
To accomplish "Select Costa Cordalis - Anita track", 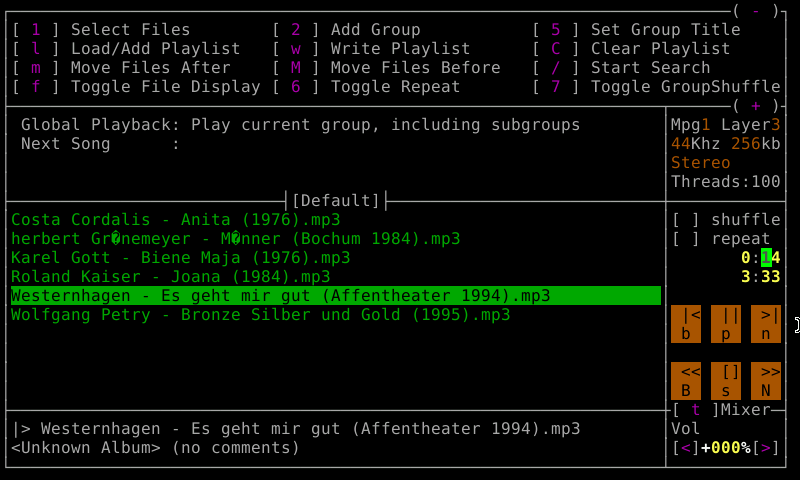I will tap(176, 220).
